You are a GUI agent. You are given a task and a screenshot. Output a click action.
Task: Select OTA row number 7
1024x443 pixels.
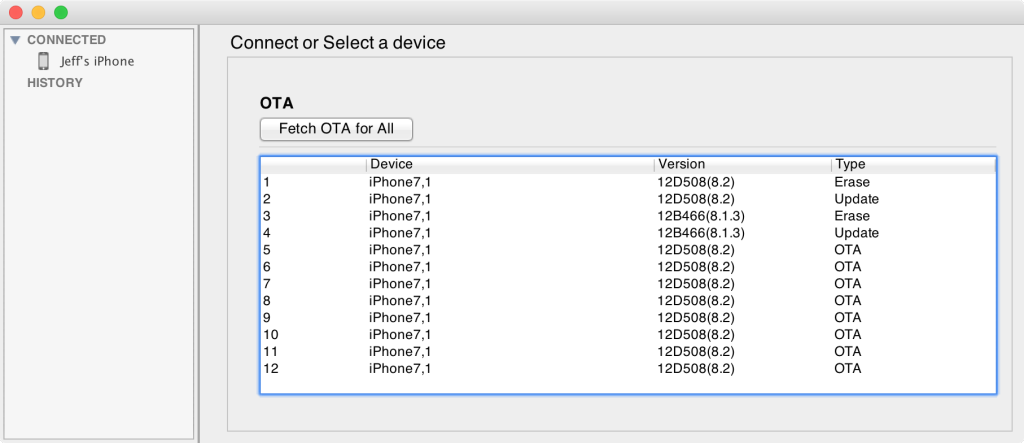pyautogui.click(x=628, y=284)
